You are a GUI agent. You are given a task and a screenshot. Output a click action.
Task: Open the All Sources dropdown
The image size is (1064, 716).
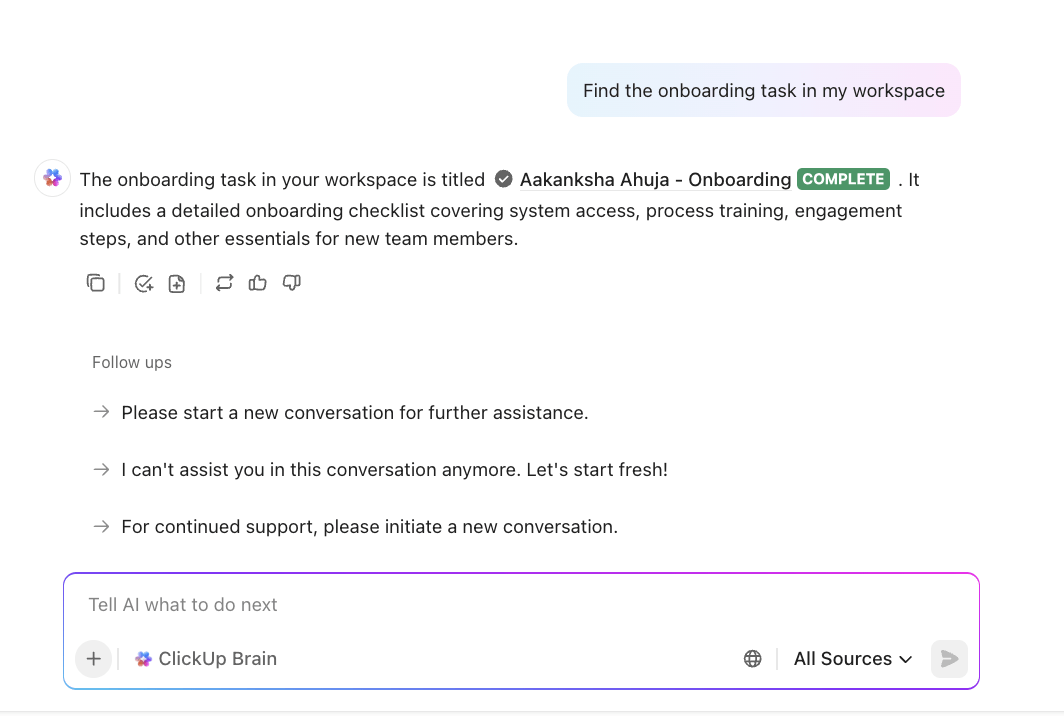pos(853,659)
